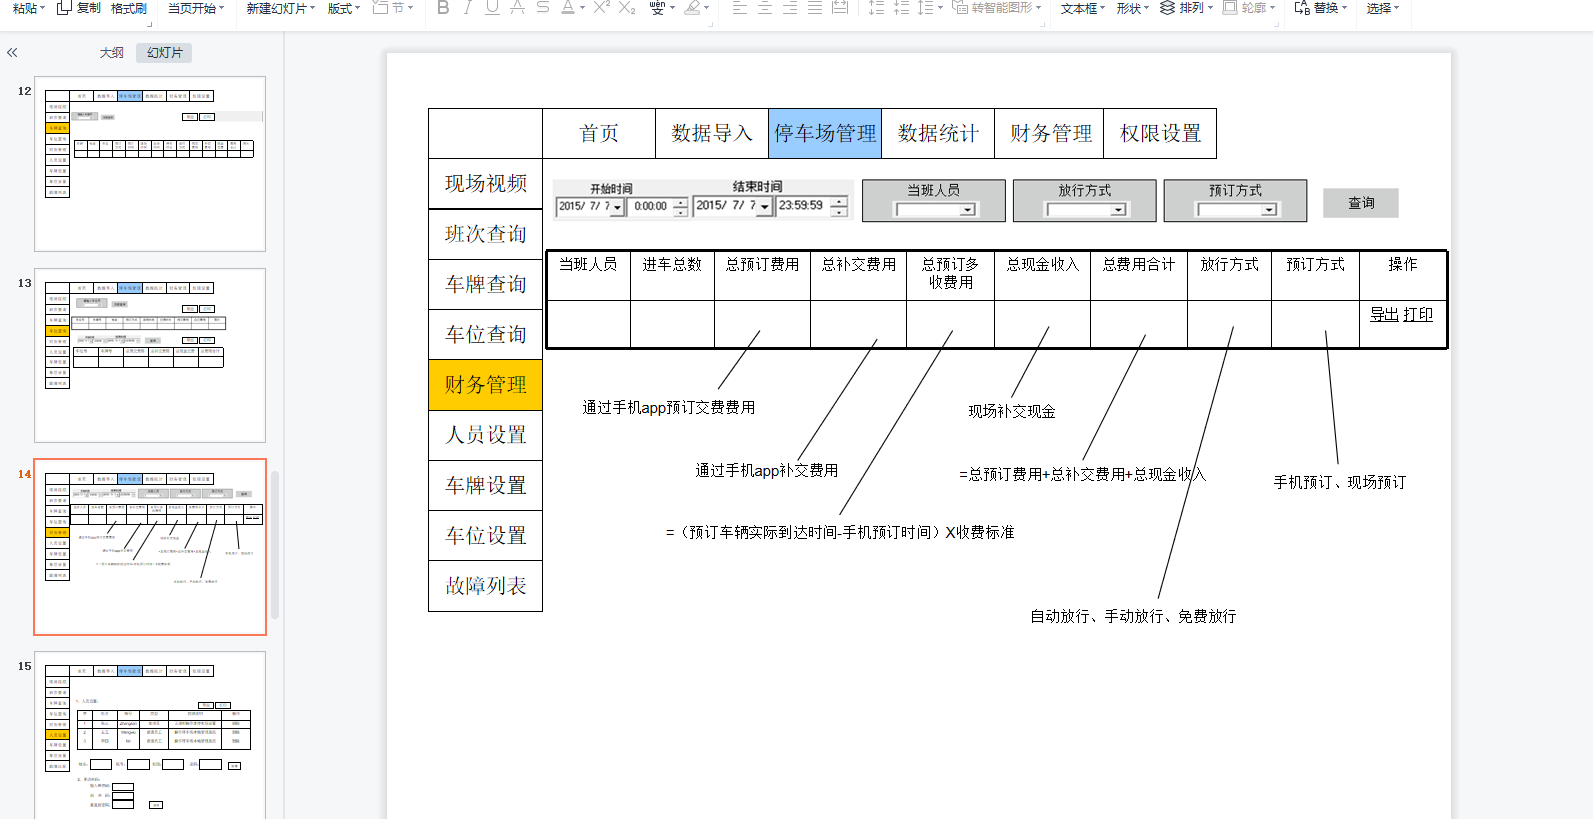
Task: Click the Format Painter (格式刷) button
Action: coord(128,8)
